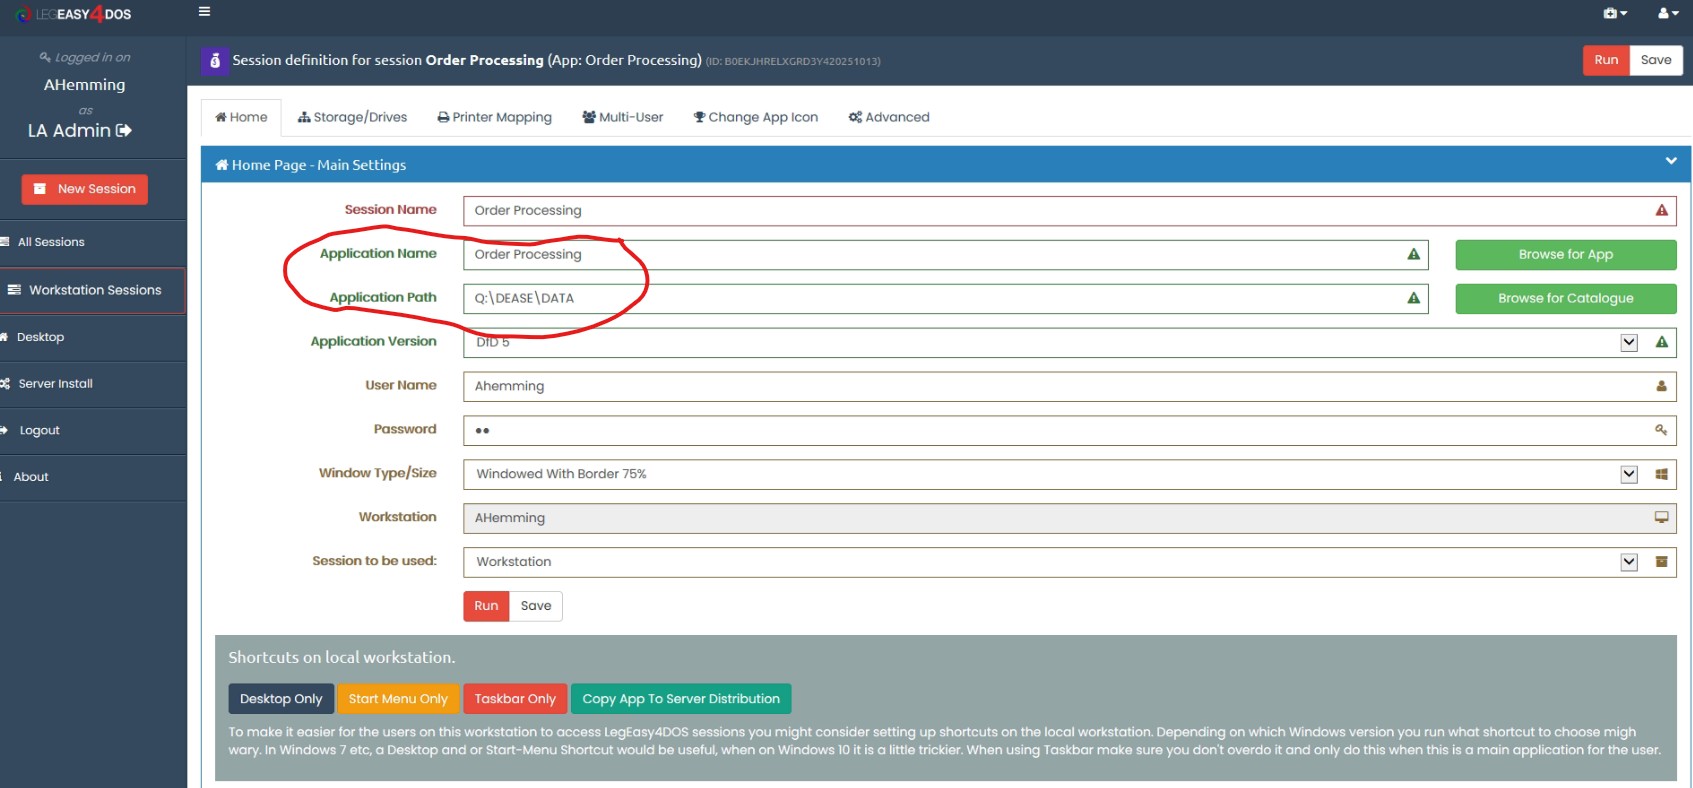Click the purple money bag session icon
The image size is (1693, 788).
214,61
